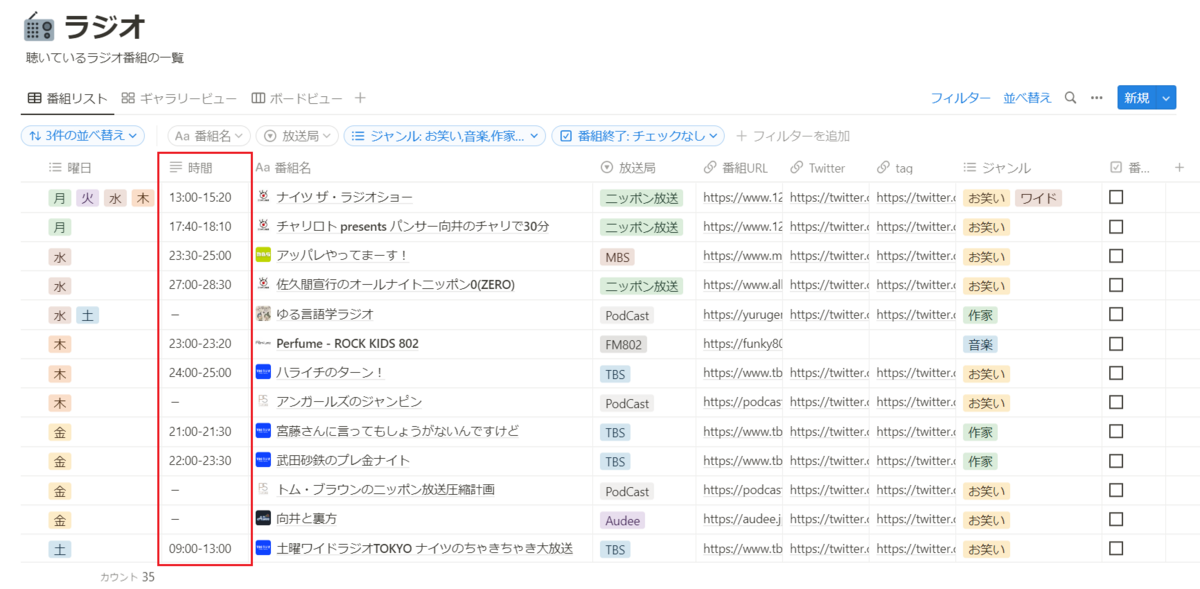The height and width of the screenshot is (589, 1200).
Task: Toggle 番組終了 checkbox for 土曜ワイドラジオTOKYO row
Action: tap(1116, 548)
